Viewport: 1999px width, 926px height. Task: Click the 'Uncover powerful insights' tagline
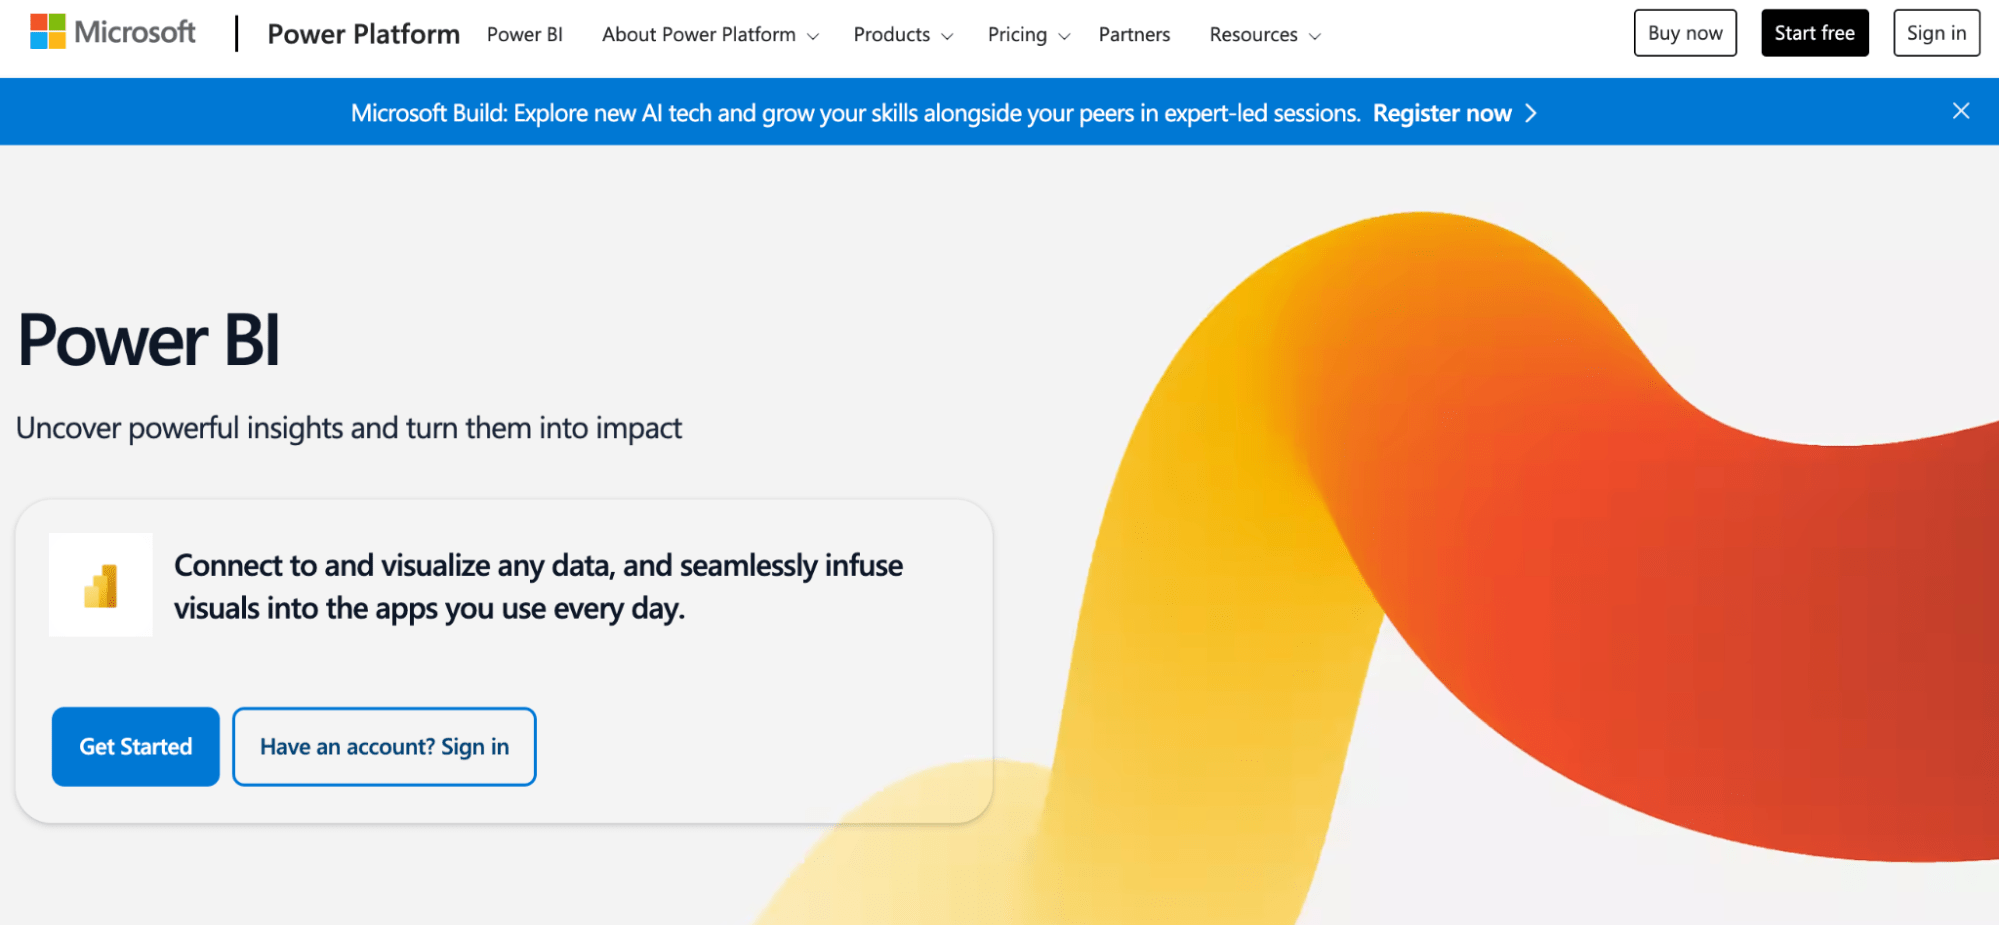pyautogui.click(x=349, y=428)
